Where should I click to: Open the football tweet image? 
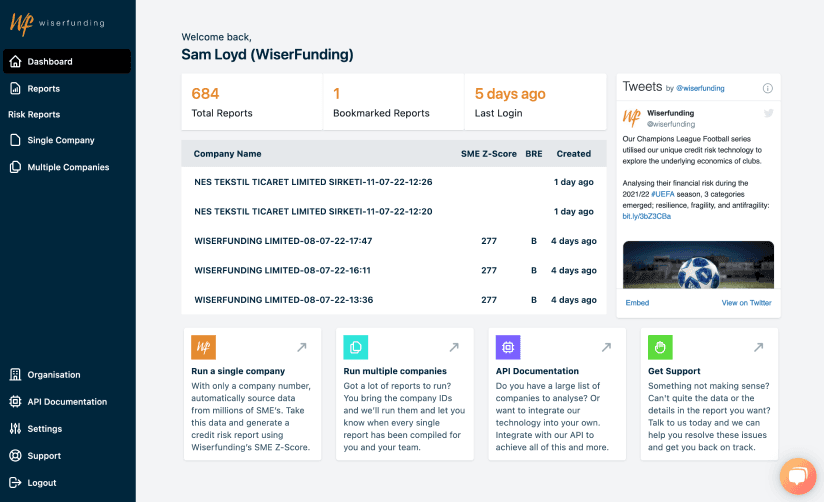(x=698, y=264)
